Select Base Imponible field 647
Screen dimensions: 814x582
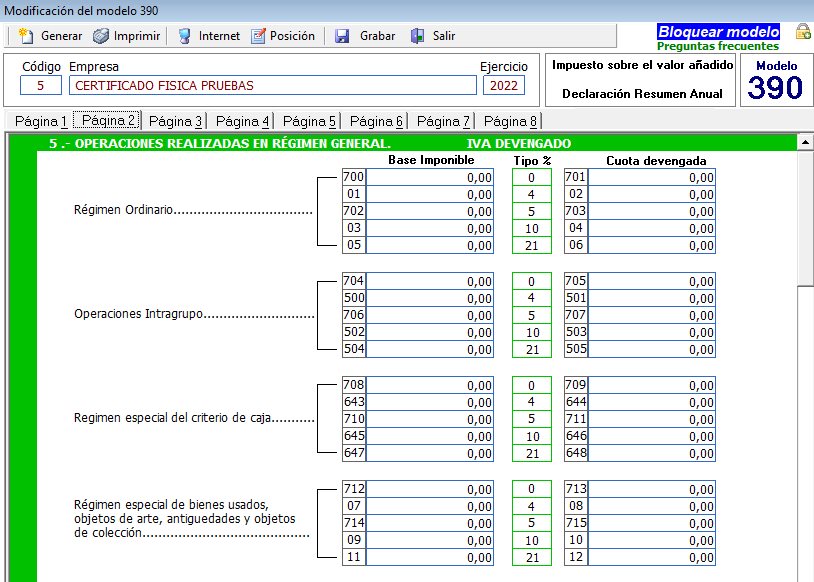click(x=430, y=453)
